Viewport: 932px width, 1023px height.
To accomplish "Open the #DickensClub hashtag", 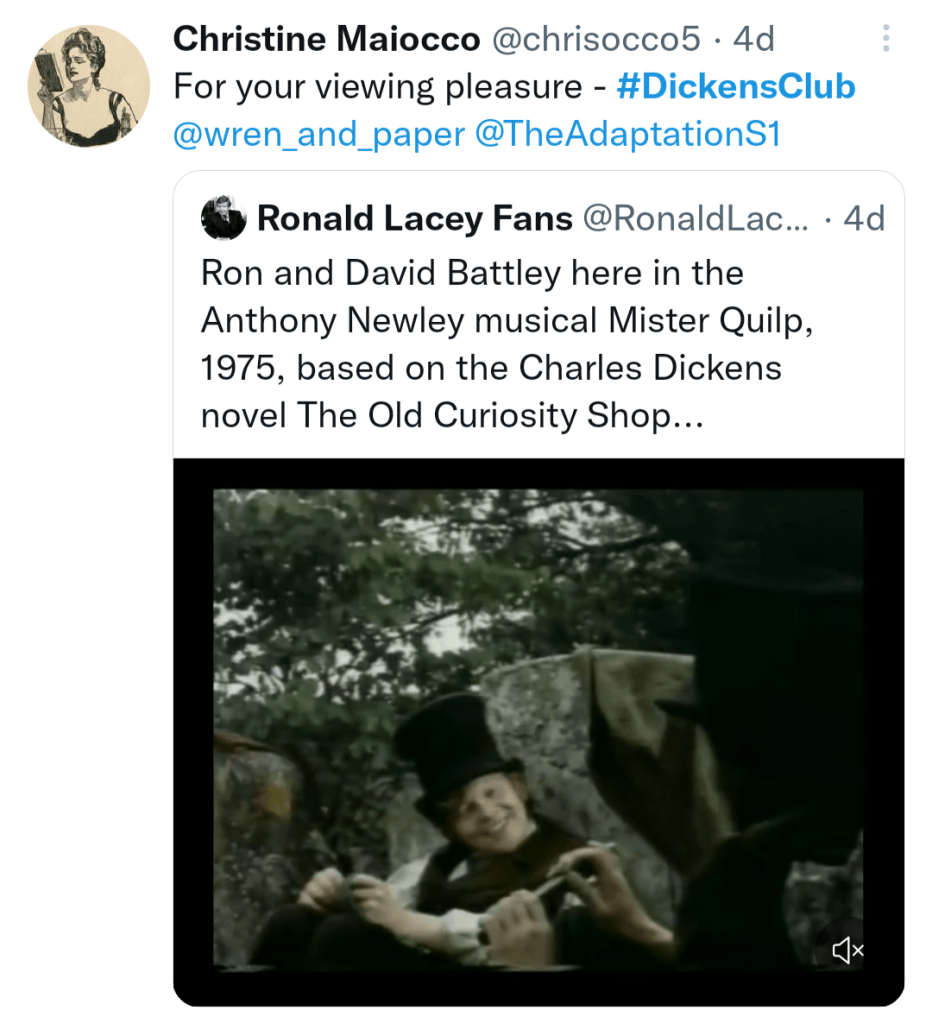I will (737, 87).
